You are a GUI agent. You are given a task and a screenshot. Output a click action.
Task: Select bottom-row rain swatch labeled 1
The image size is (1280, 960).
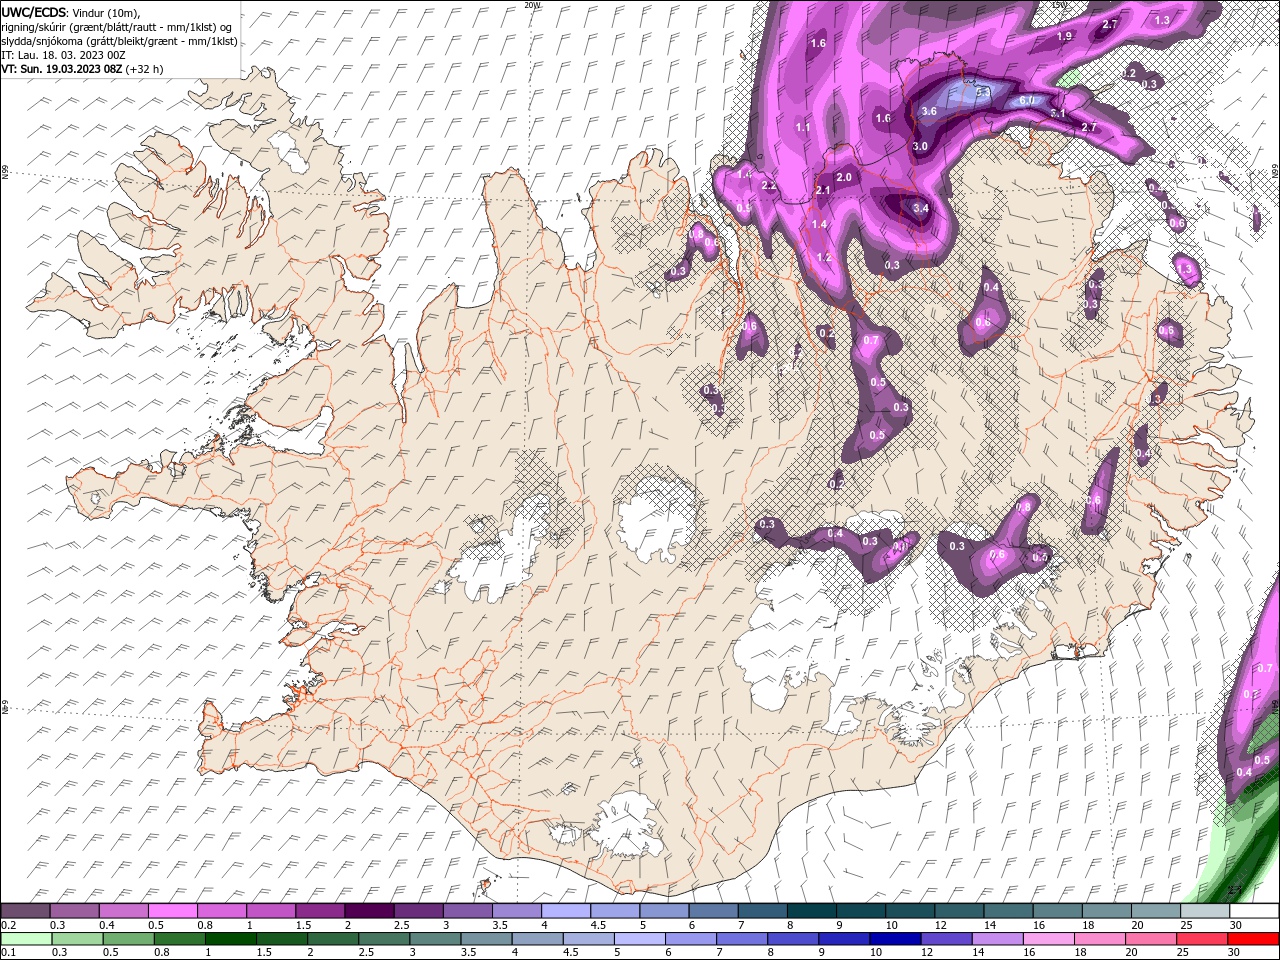pos(231,938)
